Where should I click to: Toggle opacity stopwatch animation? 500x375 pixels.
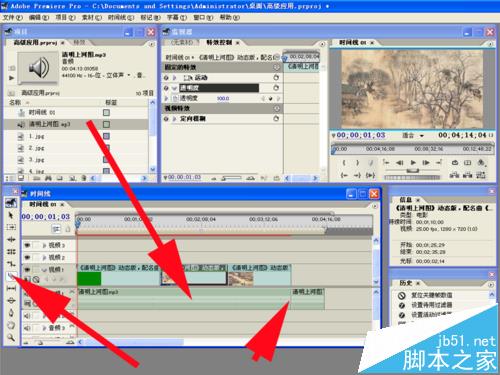tap(175, 98)
